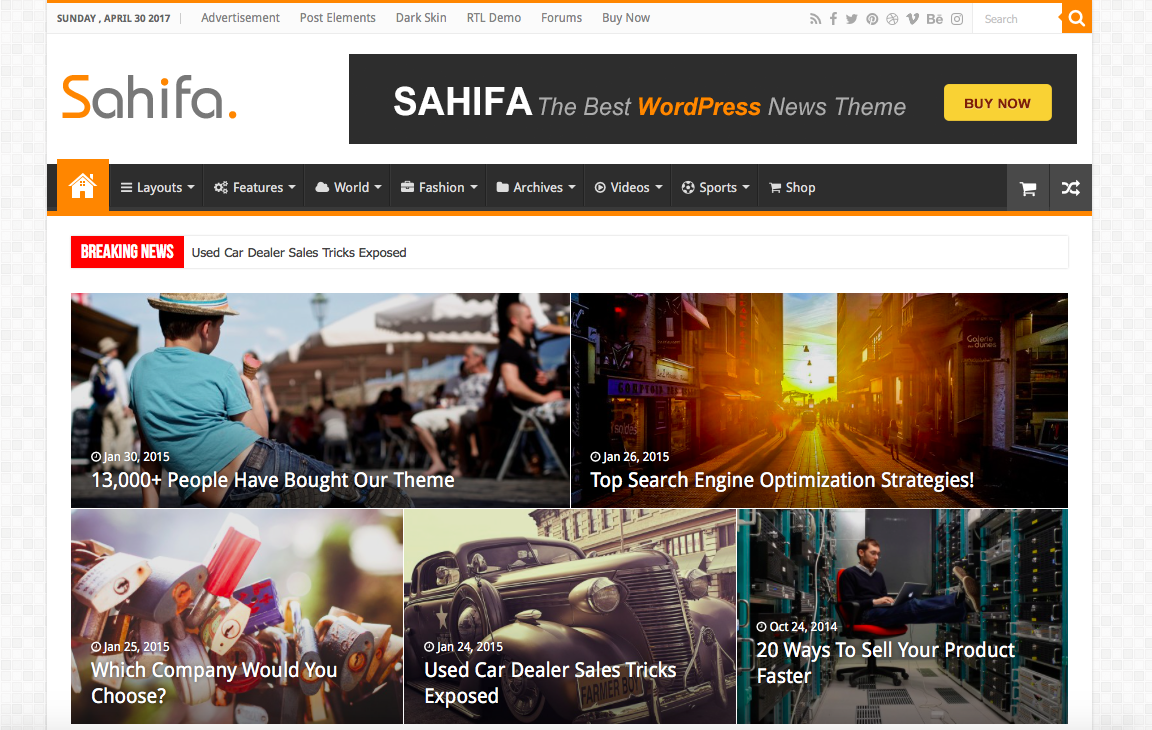The image size is (1152, 730).
Task: Read '20 Ways To Sell Your Product Faster'
Action: (x=885, y=662)
